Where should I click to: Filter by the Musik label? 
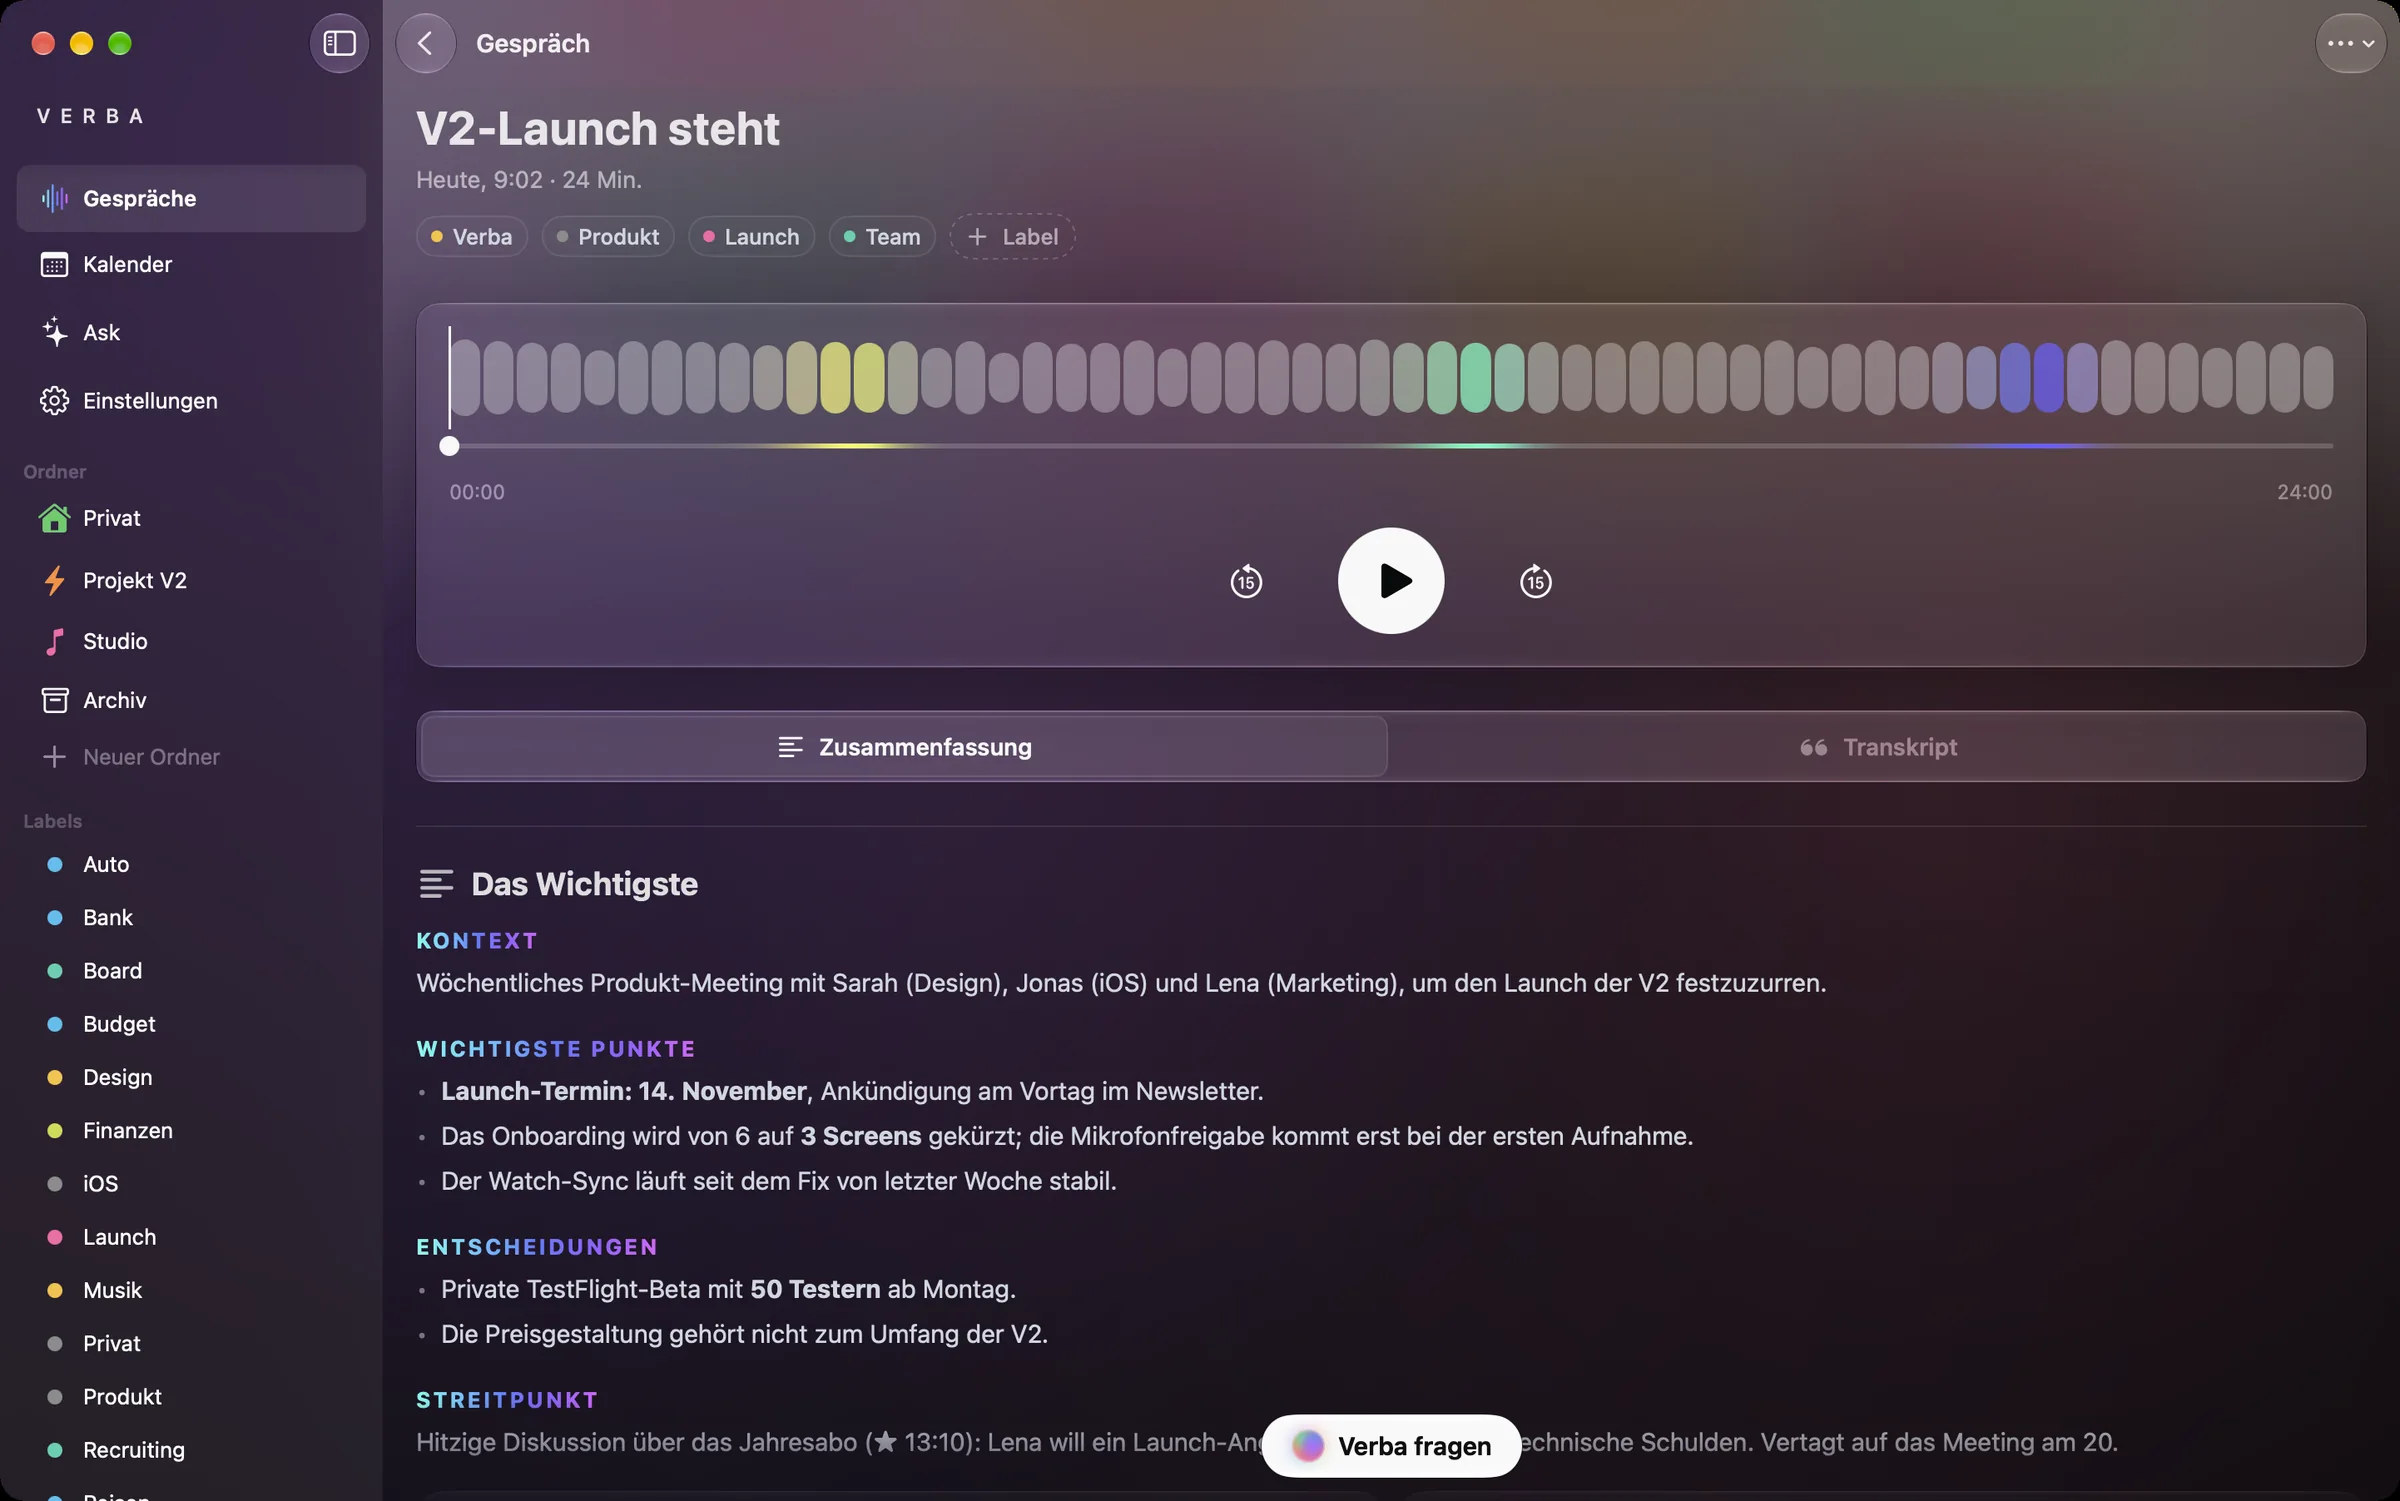click(191, 1290)
